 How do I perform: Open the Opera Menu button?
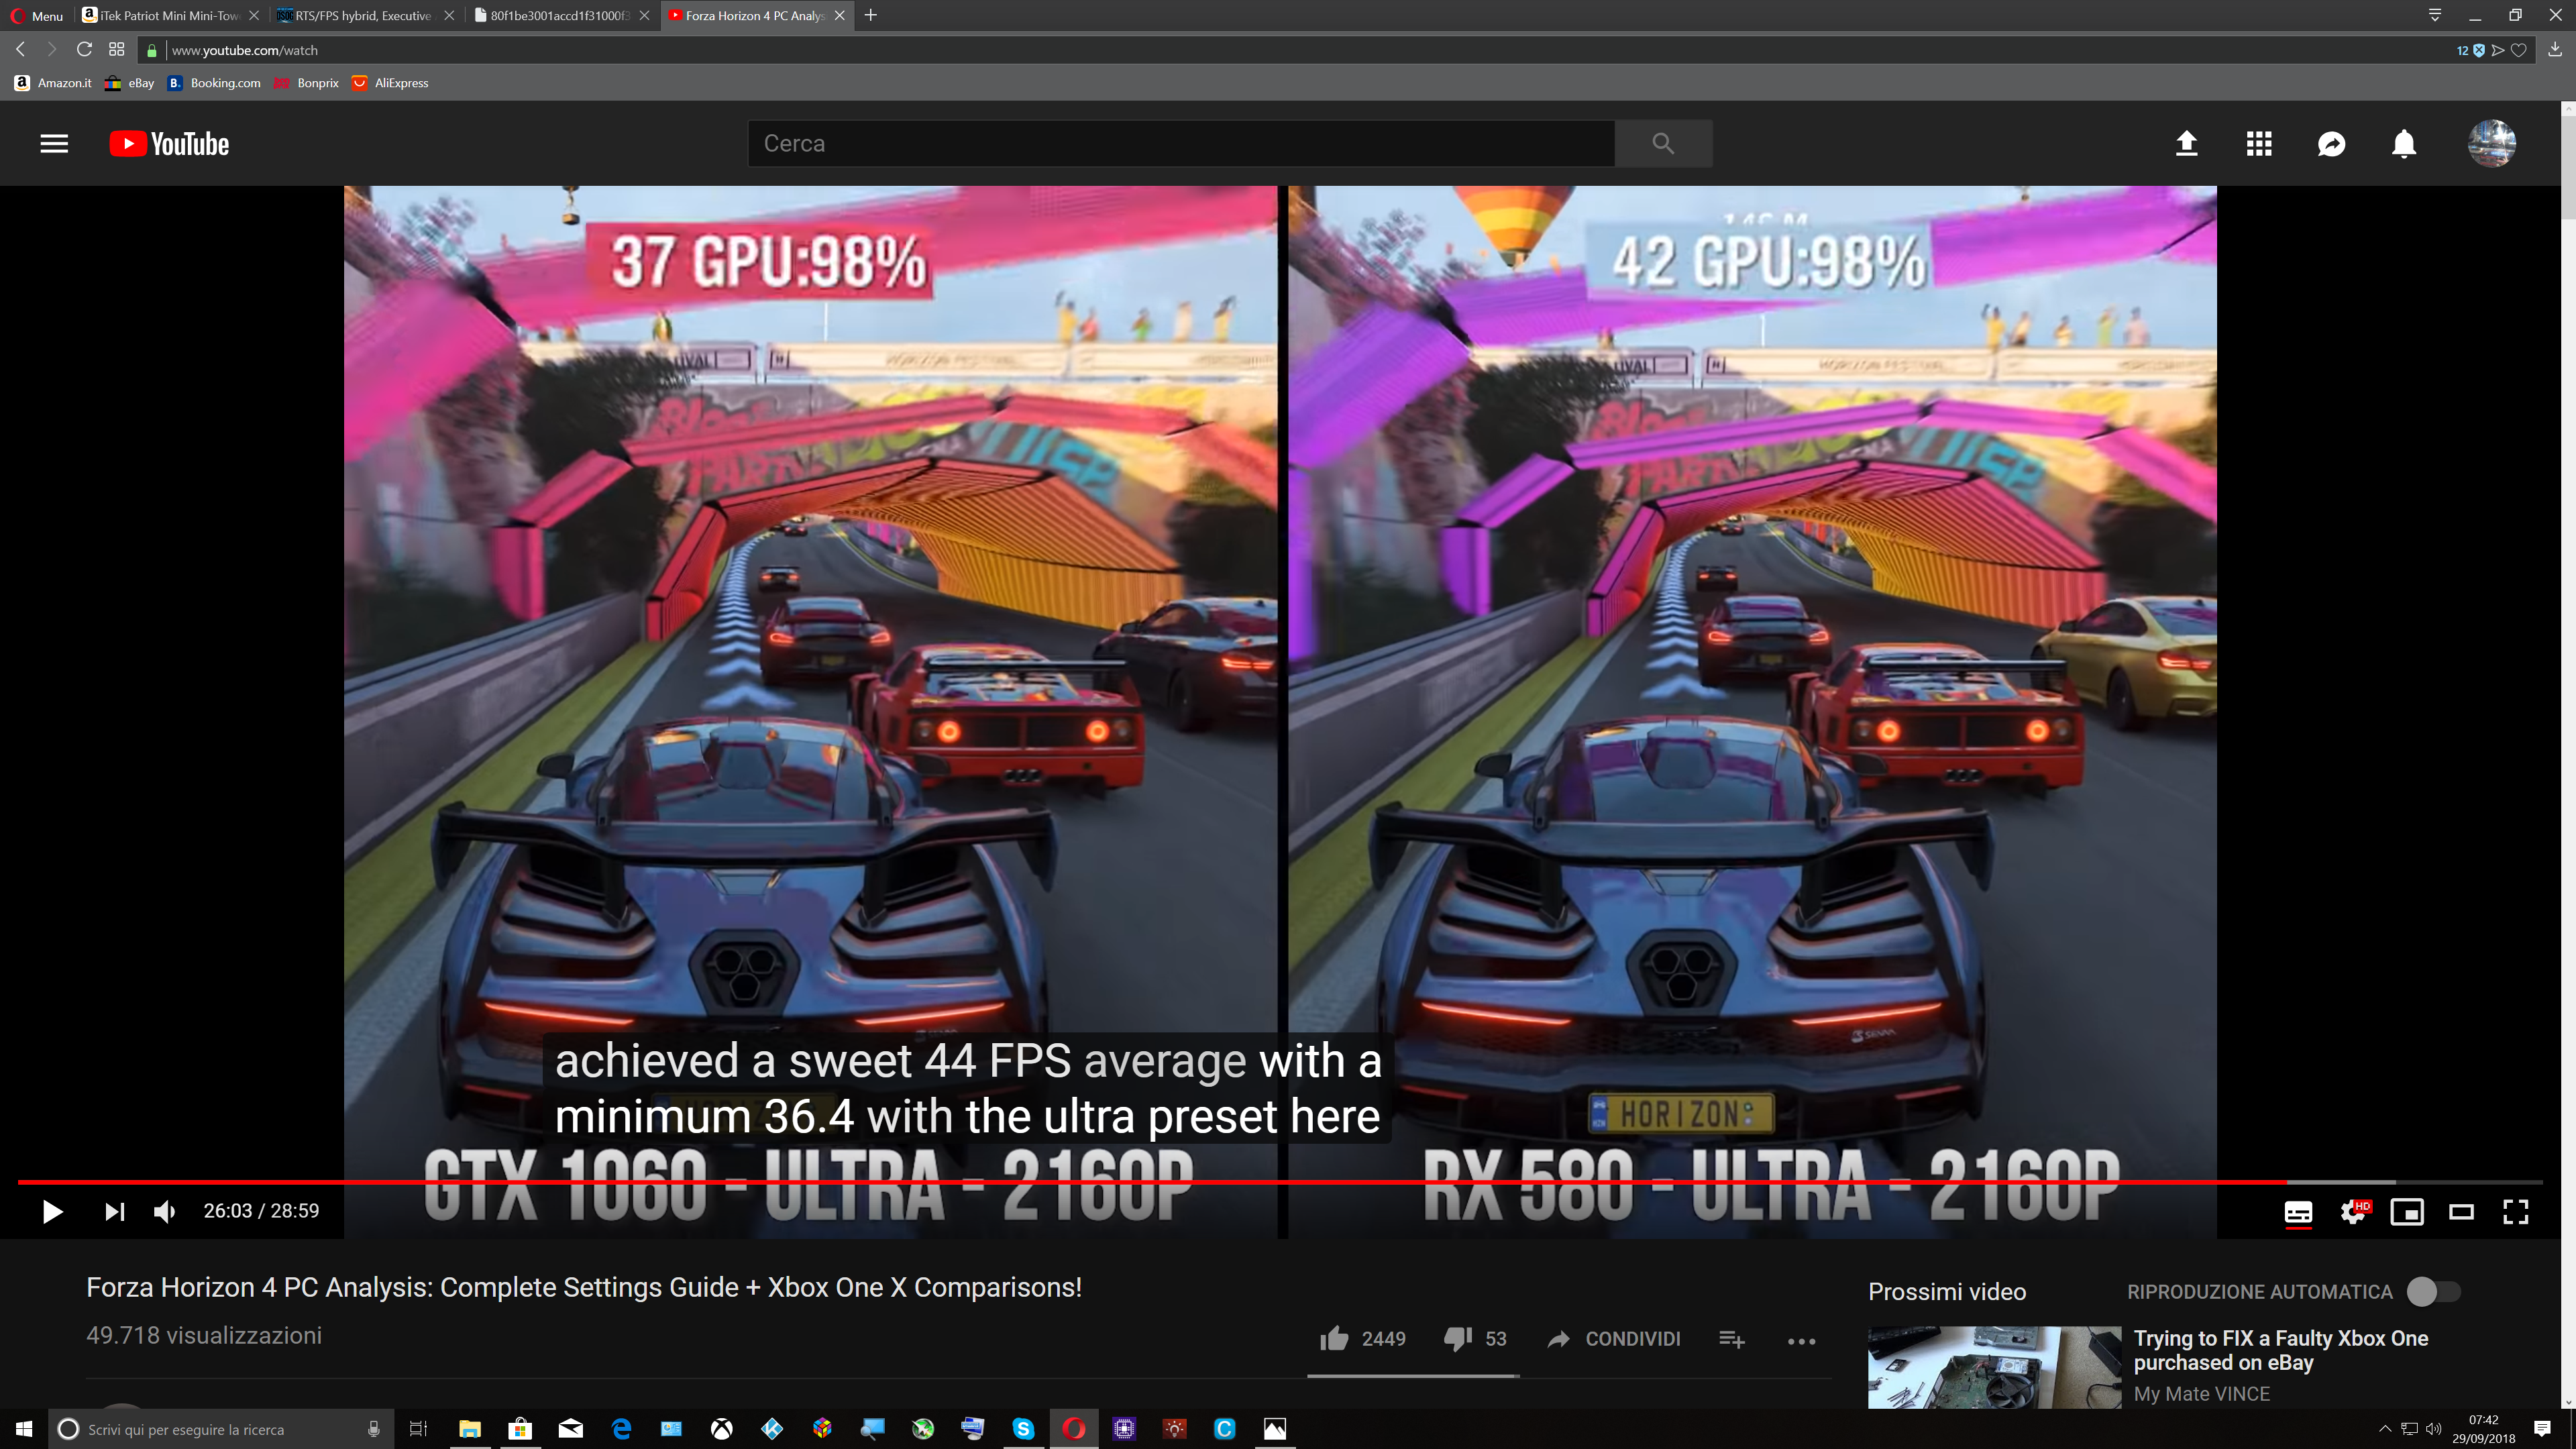tap(37, 15)
